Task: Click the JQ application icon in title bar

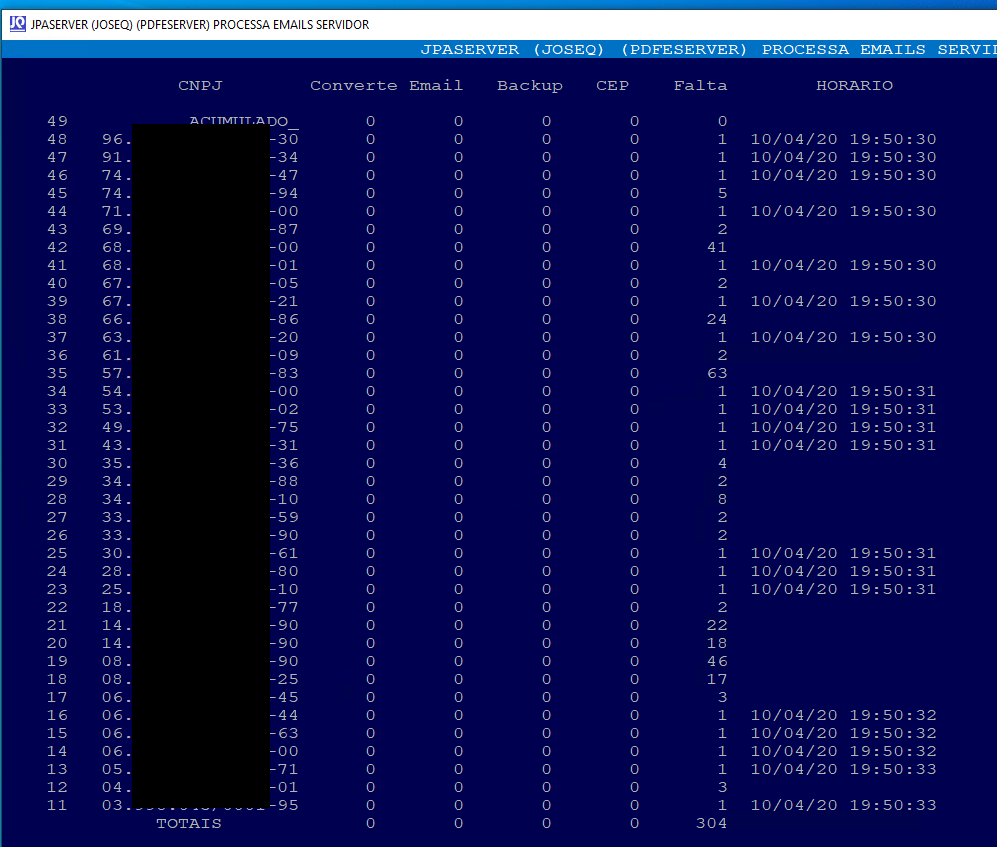Action: [17, 24]
